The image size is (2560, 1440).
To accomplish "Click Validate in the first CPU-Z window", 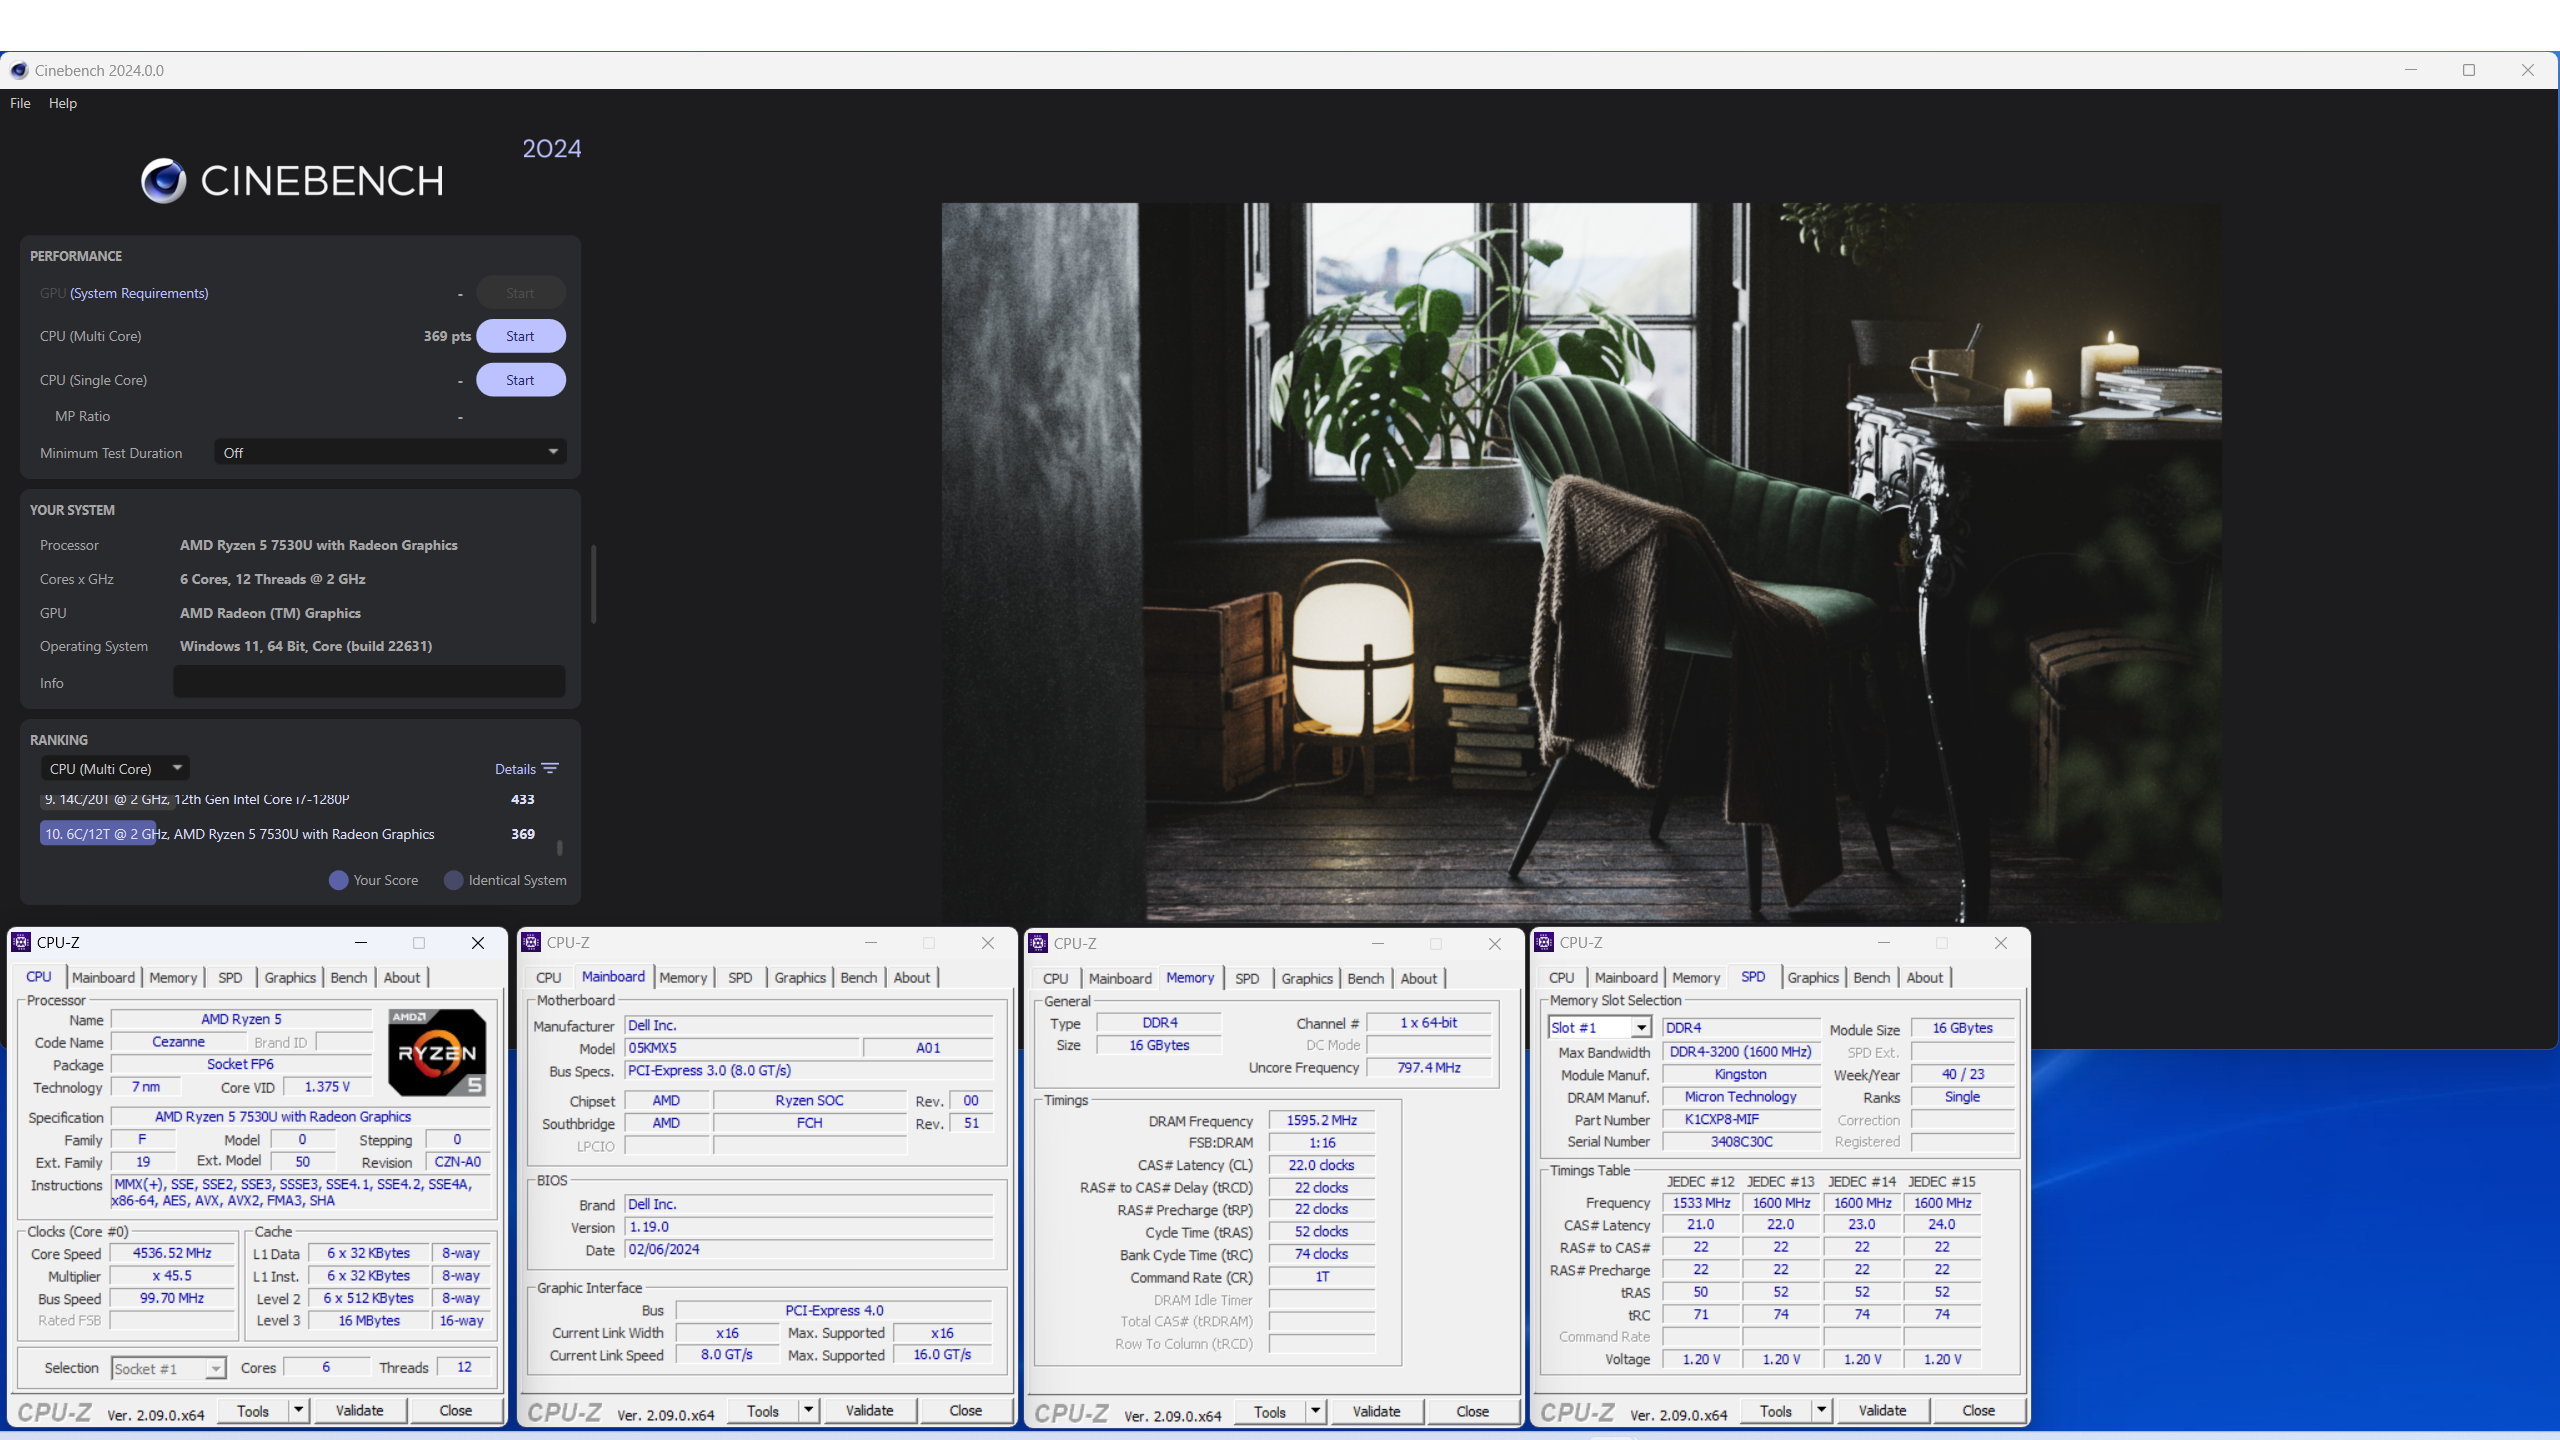I will coord(360,1410).
